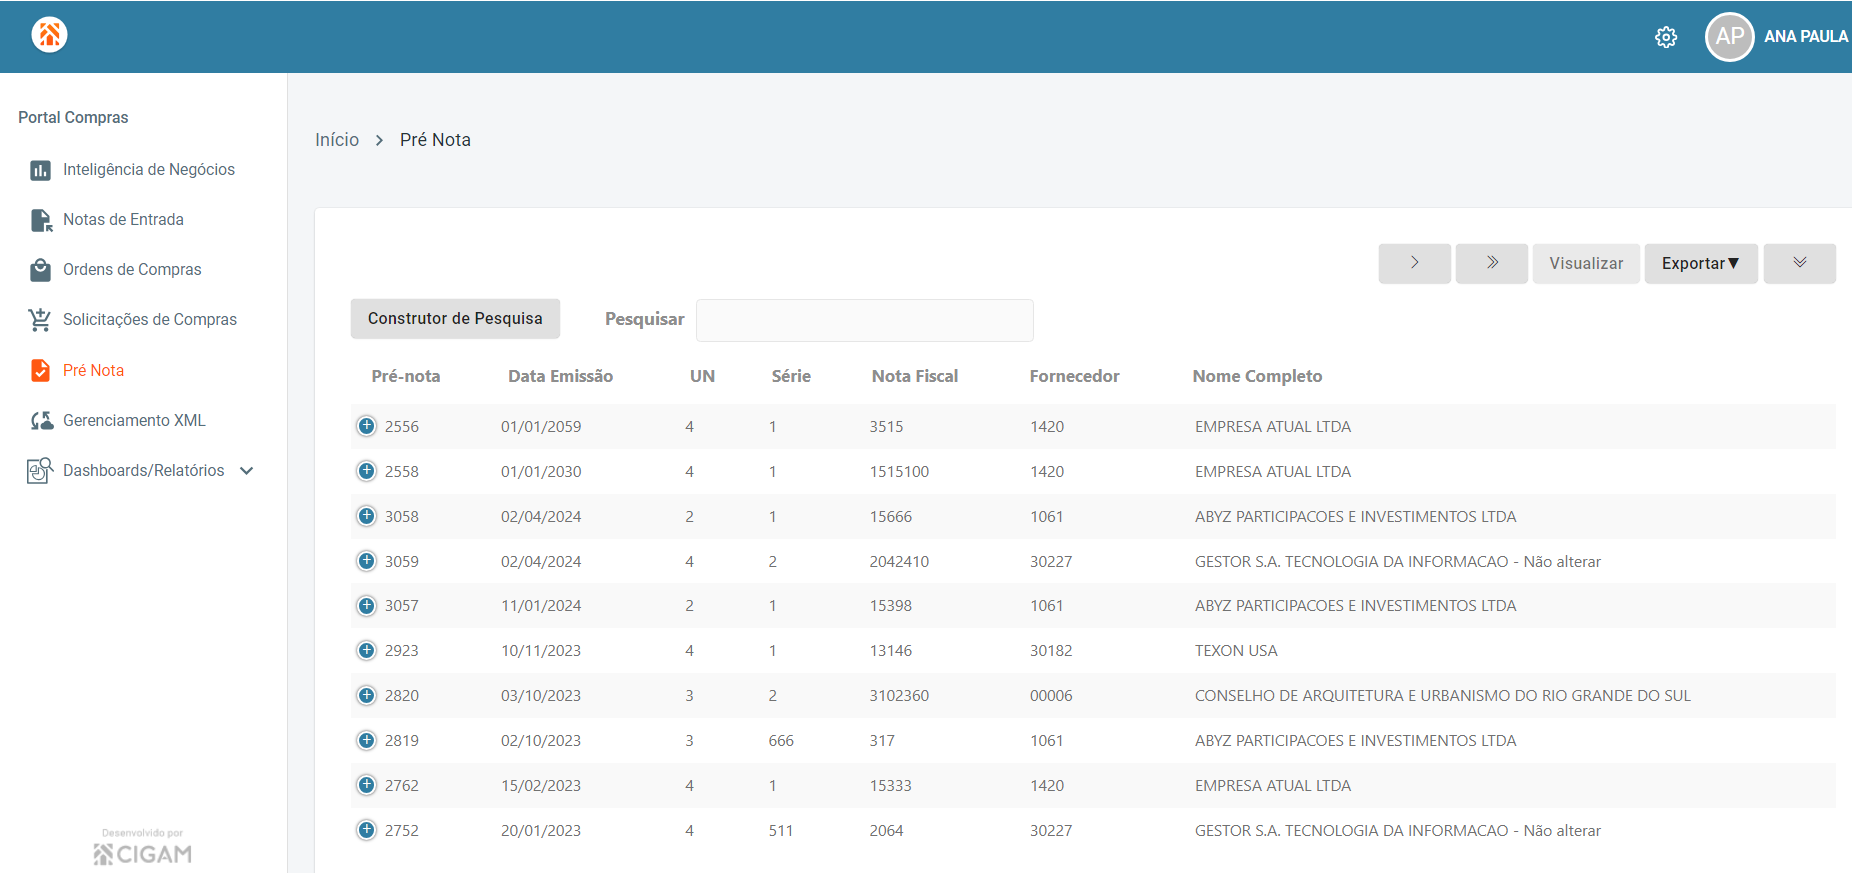This screenshot has width=1852, height=873.
Task: Go to Início breadcrumb link
Action: pyautogui.click(x=337, y=140)
